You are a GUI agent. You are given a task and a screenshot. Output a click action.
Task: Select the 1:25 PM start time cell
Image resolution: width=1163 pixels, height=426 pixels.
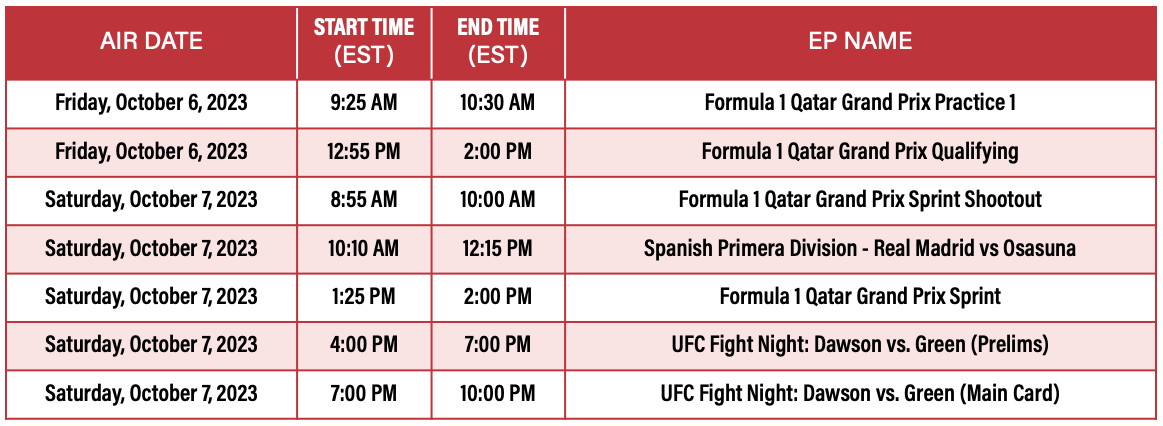pos(364,297)
